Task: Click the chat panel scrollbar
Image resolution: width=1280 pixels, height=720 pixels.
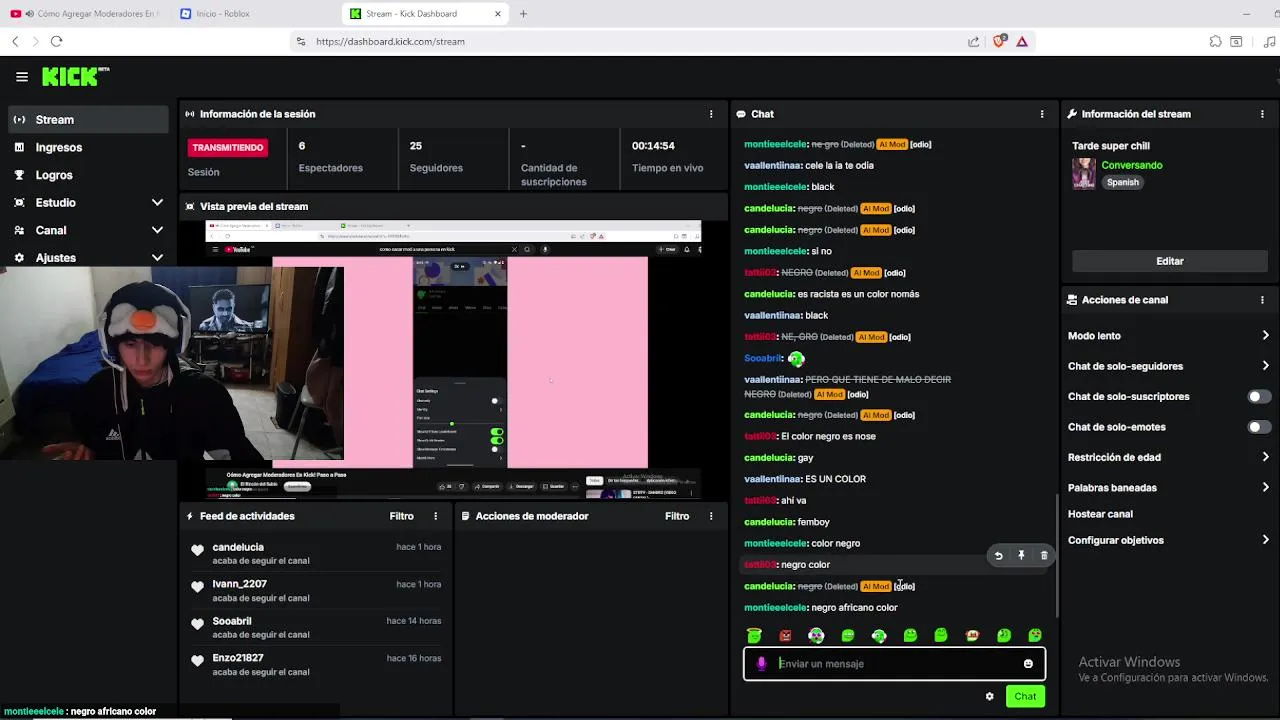Action: tap(1057, 555)
